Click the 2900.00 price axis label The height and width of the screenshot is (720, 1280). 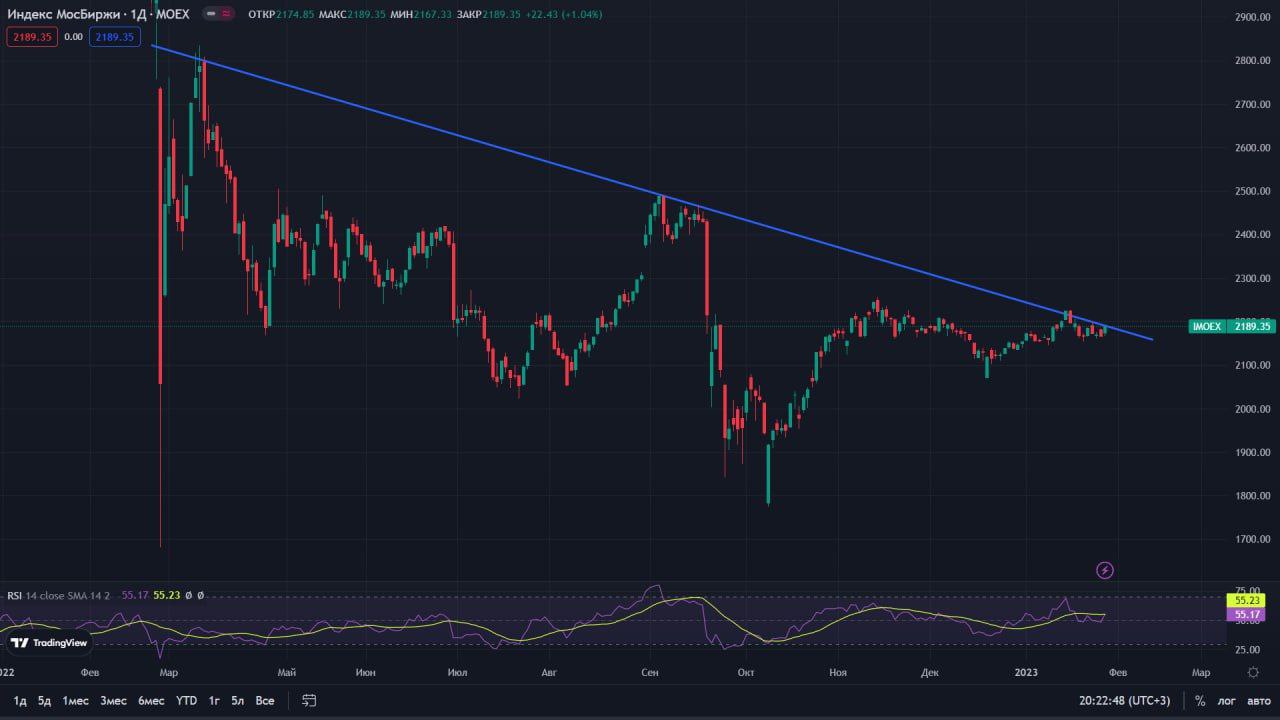pyautogui.click(x=1252, y=17)
